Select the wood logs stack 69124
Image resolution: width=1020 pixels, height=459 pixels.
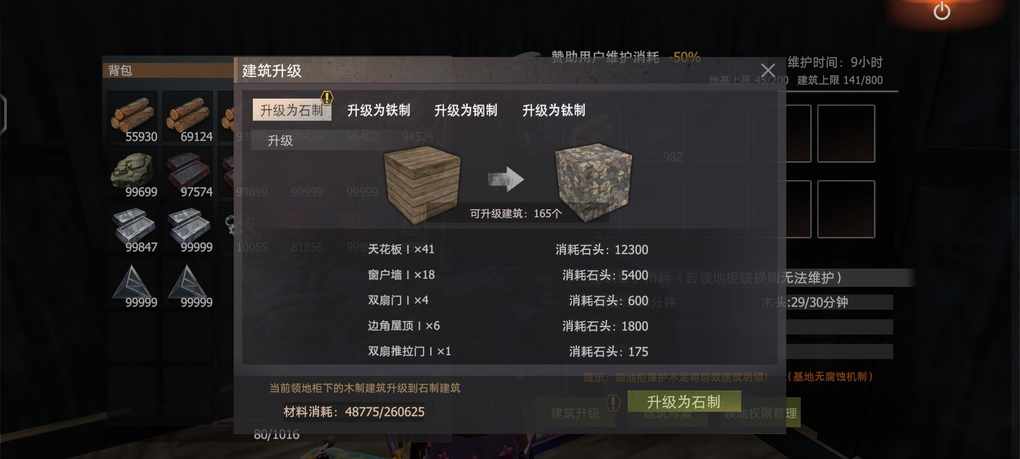pos(188,118)
